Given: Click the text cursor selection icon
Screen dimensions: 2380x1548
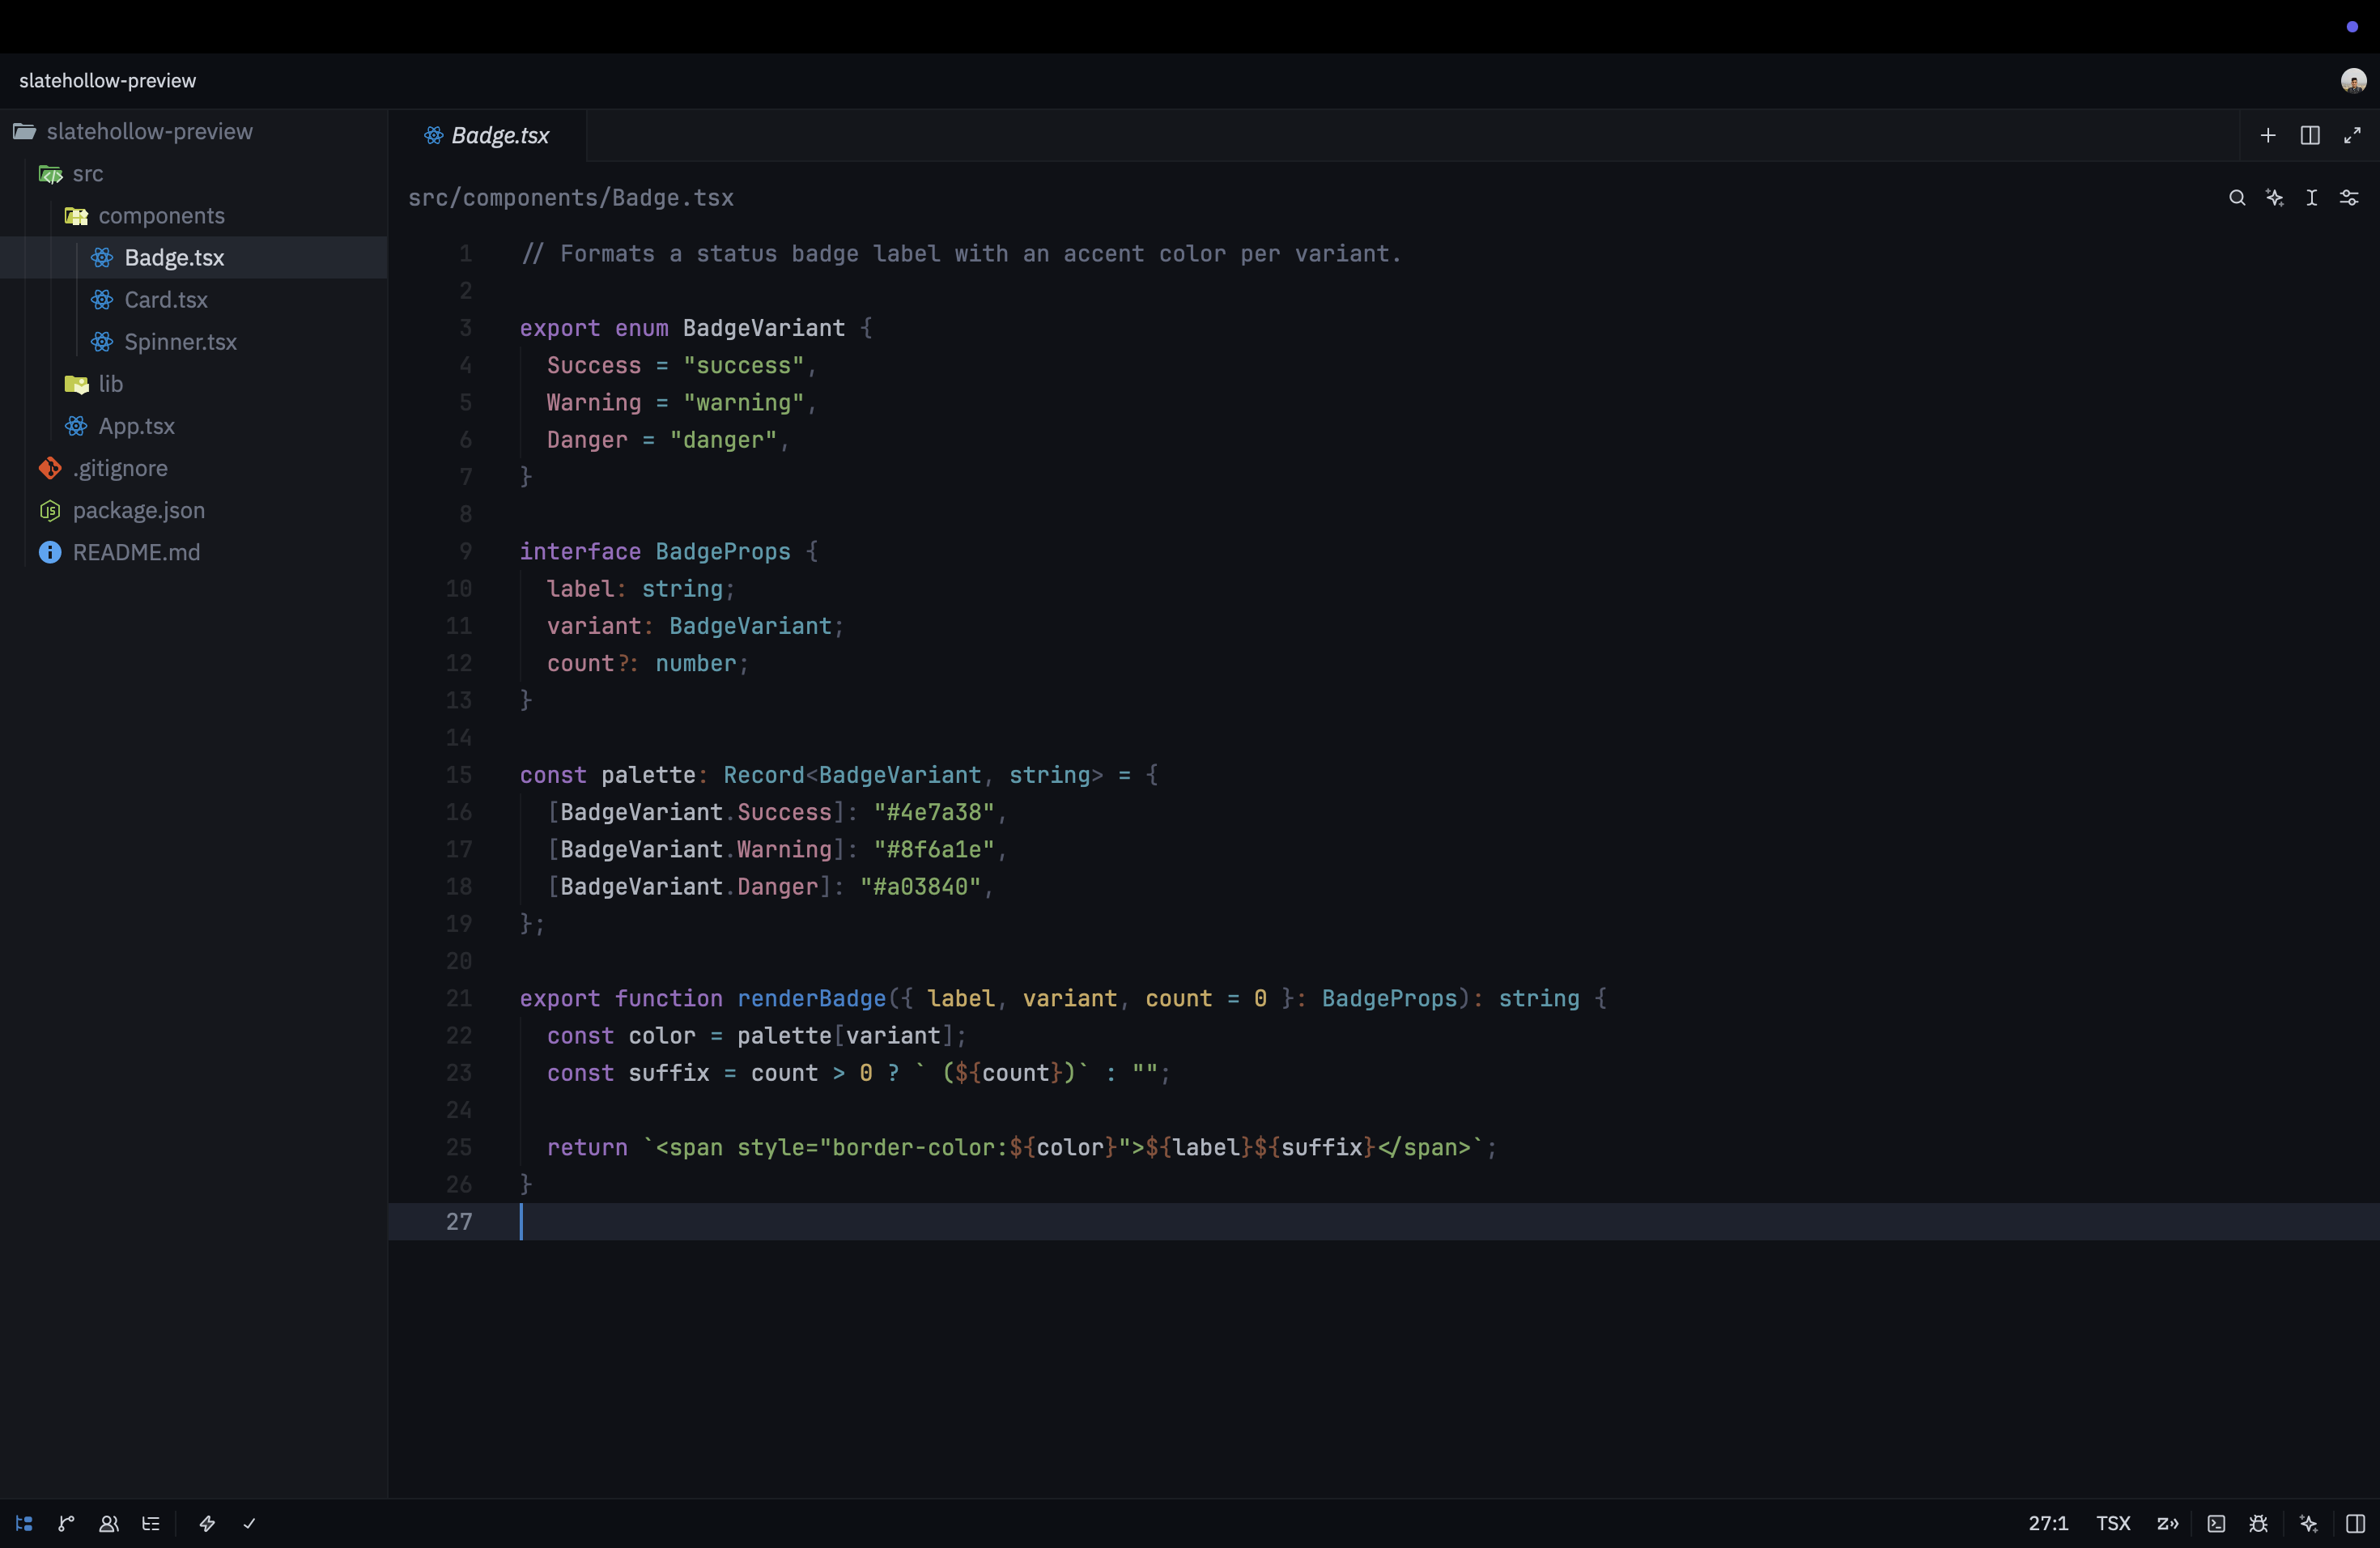Looking at the screenshot, I should click(2312, 198).
